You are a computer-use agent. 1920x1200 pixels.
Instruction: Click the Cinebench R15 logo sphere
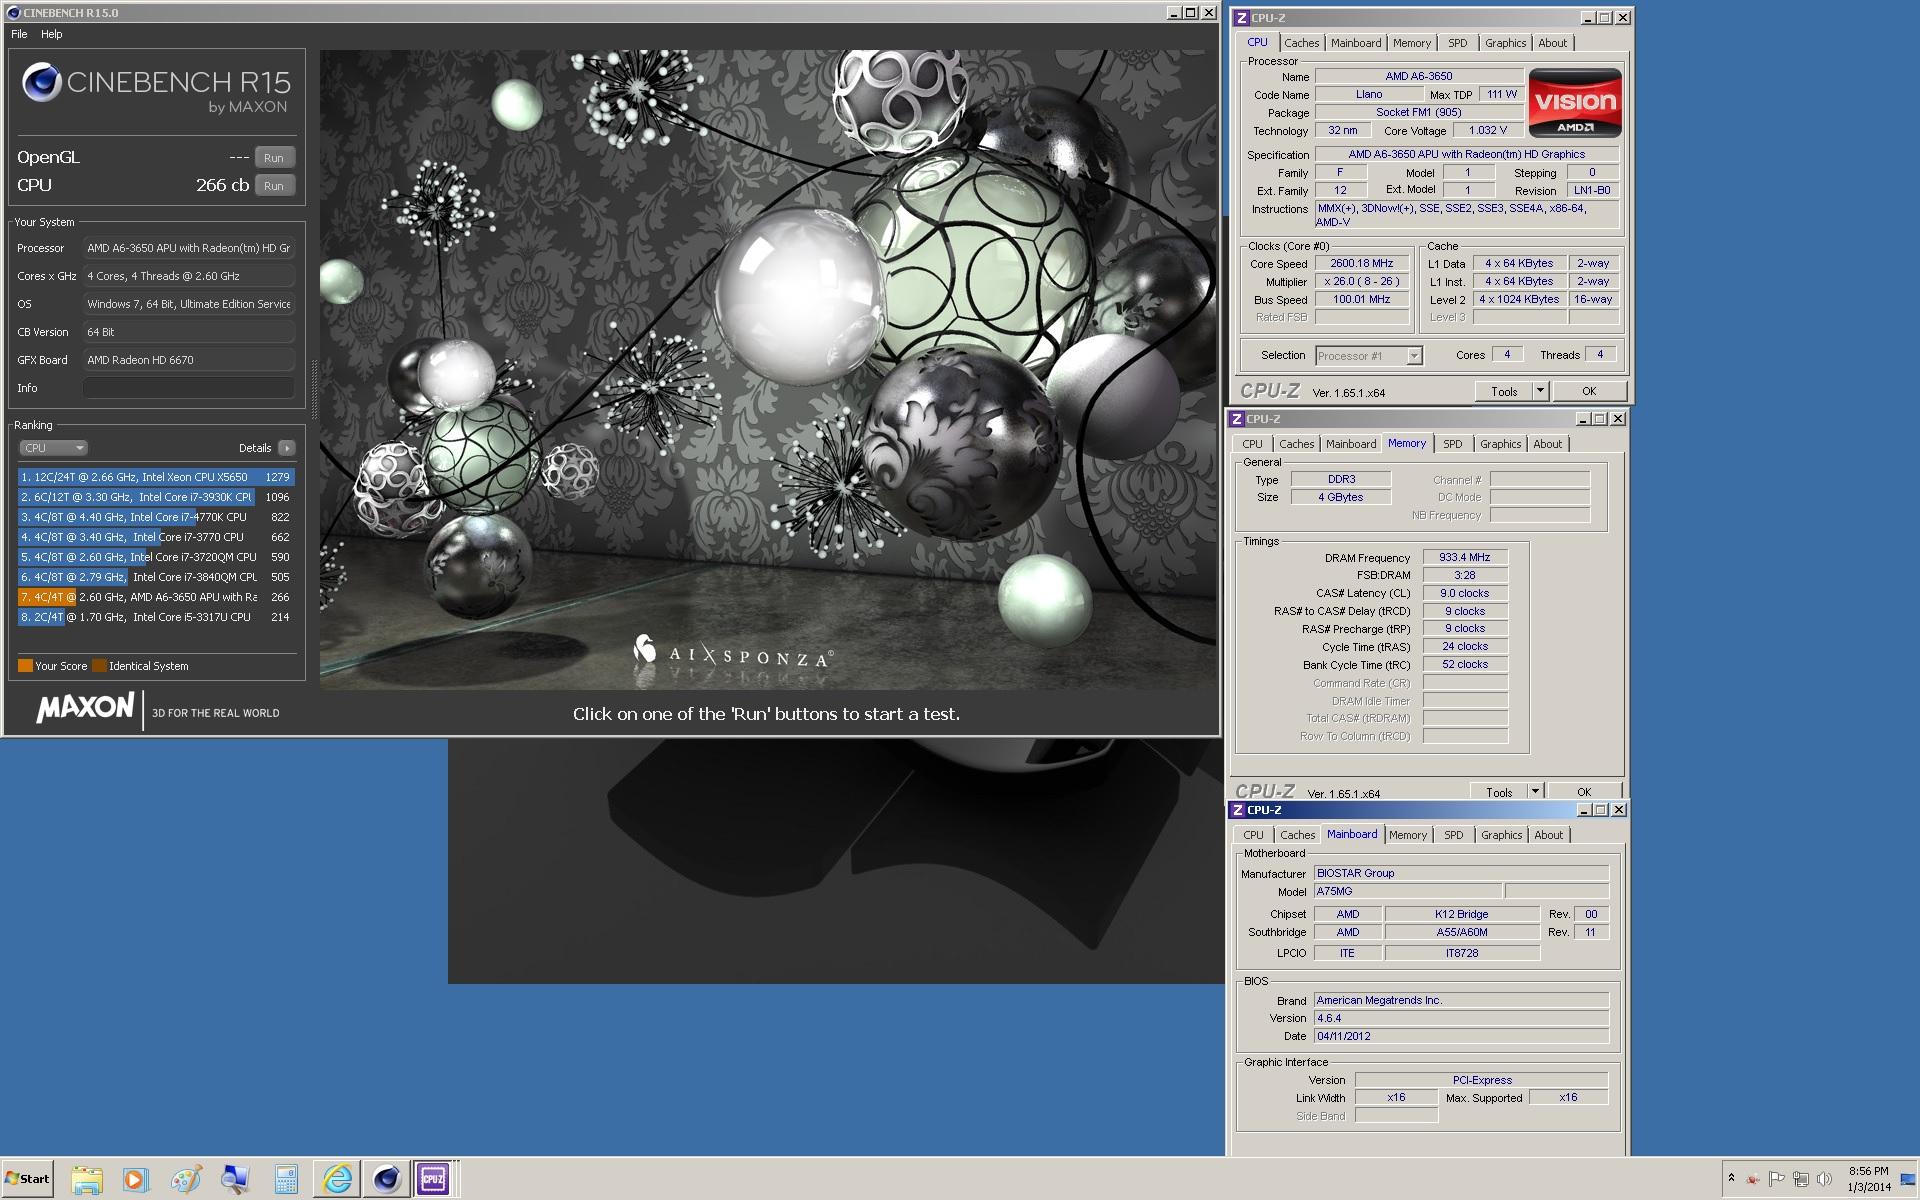pyautogui.click(x=42, y=82)
